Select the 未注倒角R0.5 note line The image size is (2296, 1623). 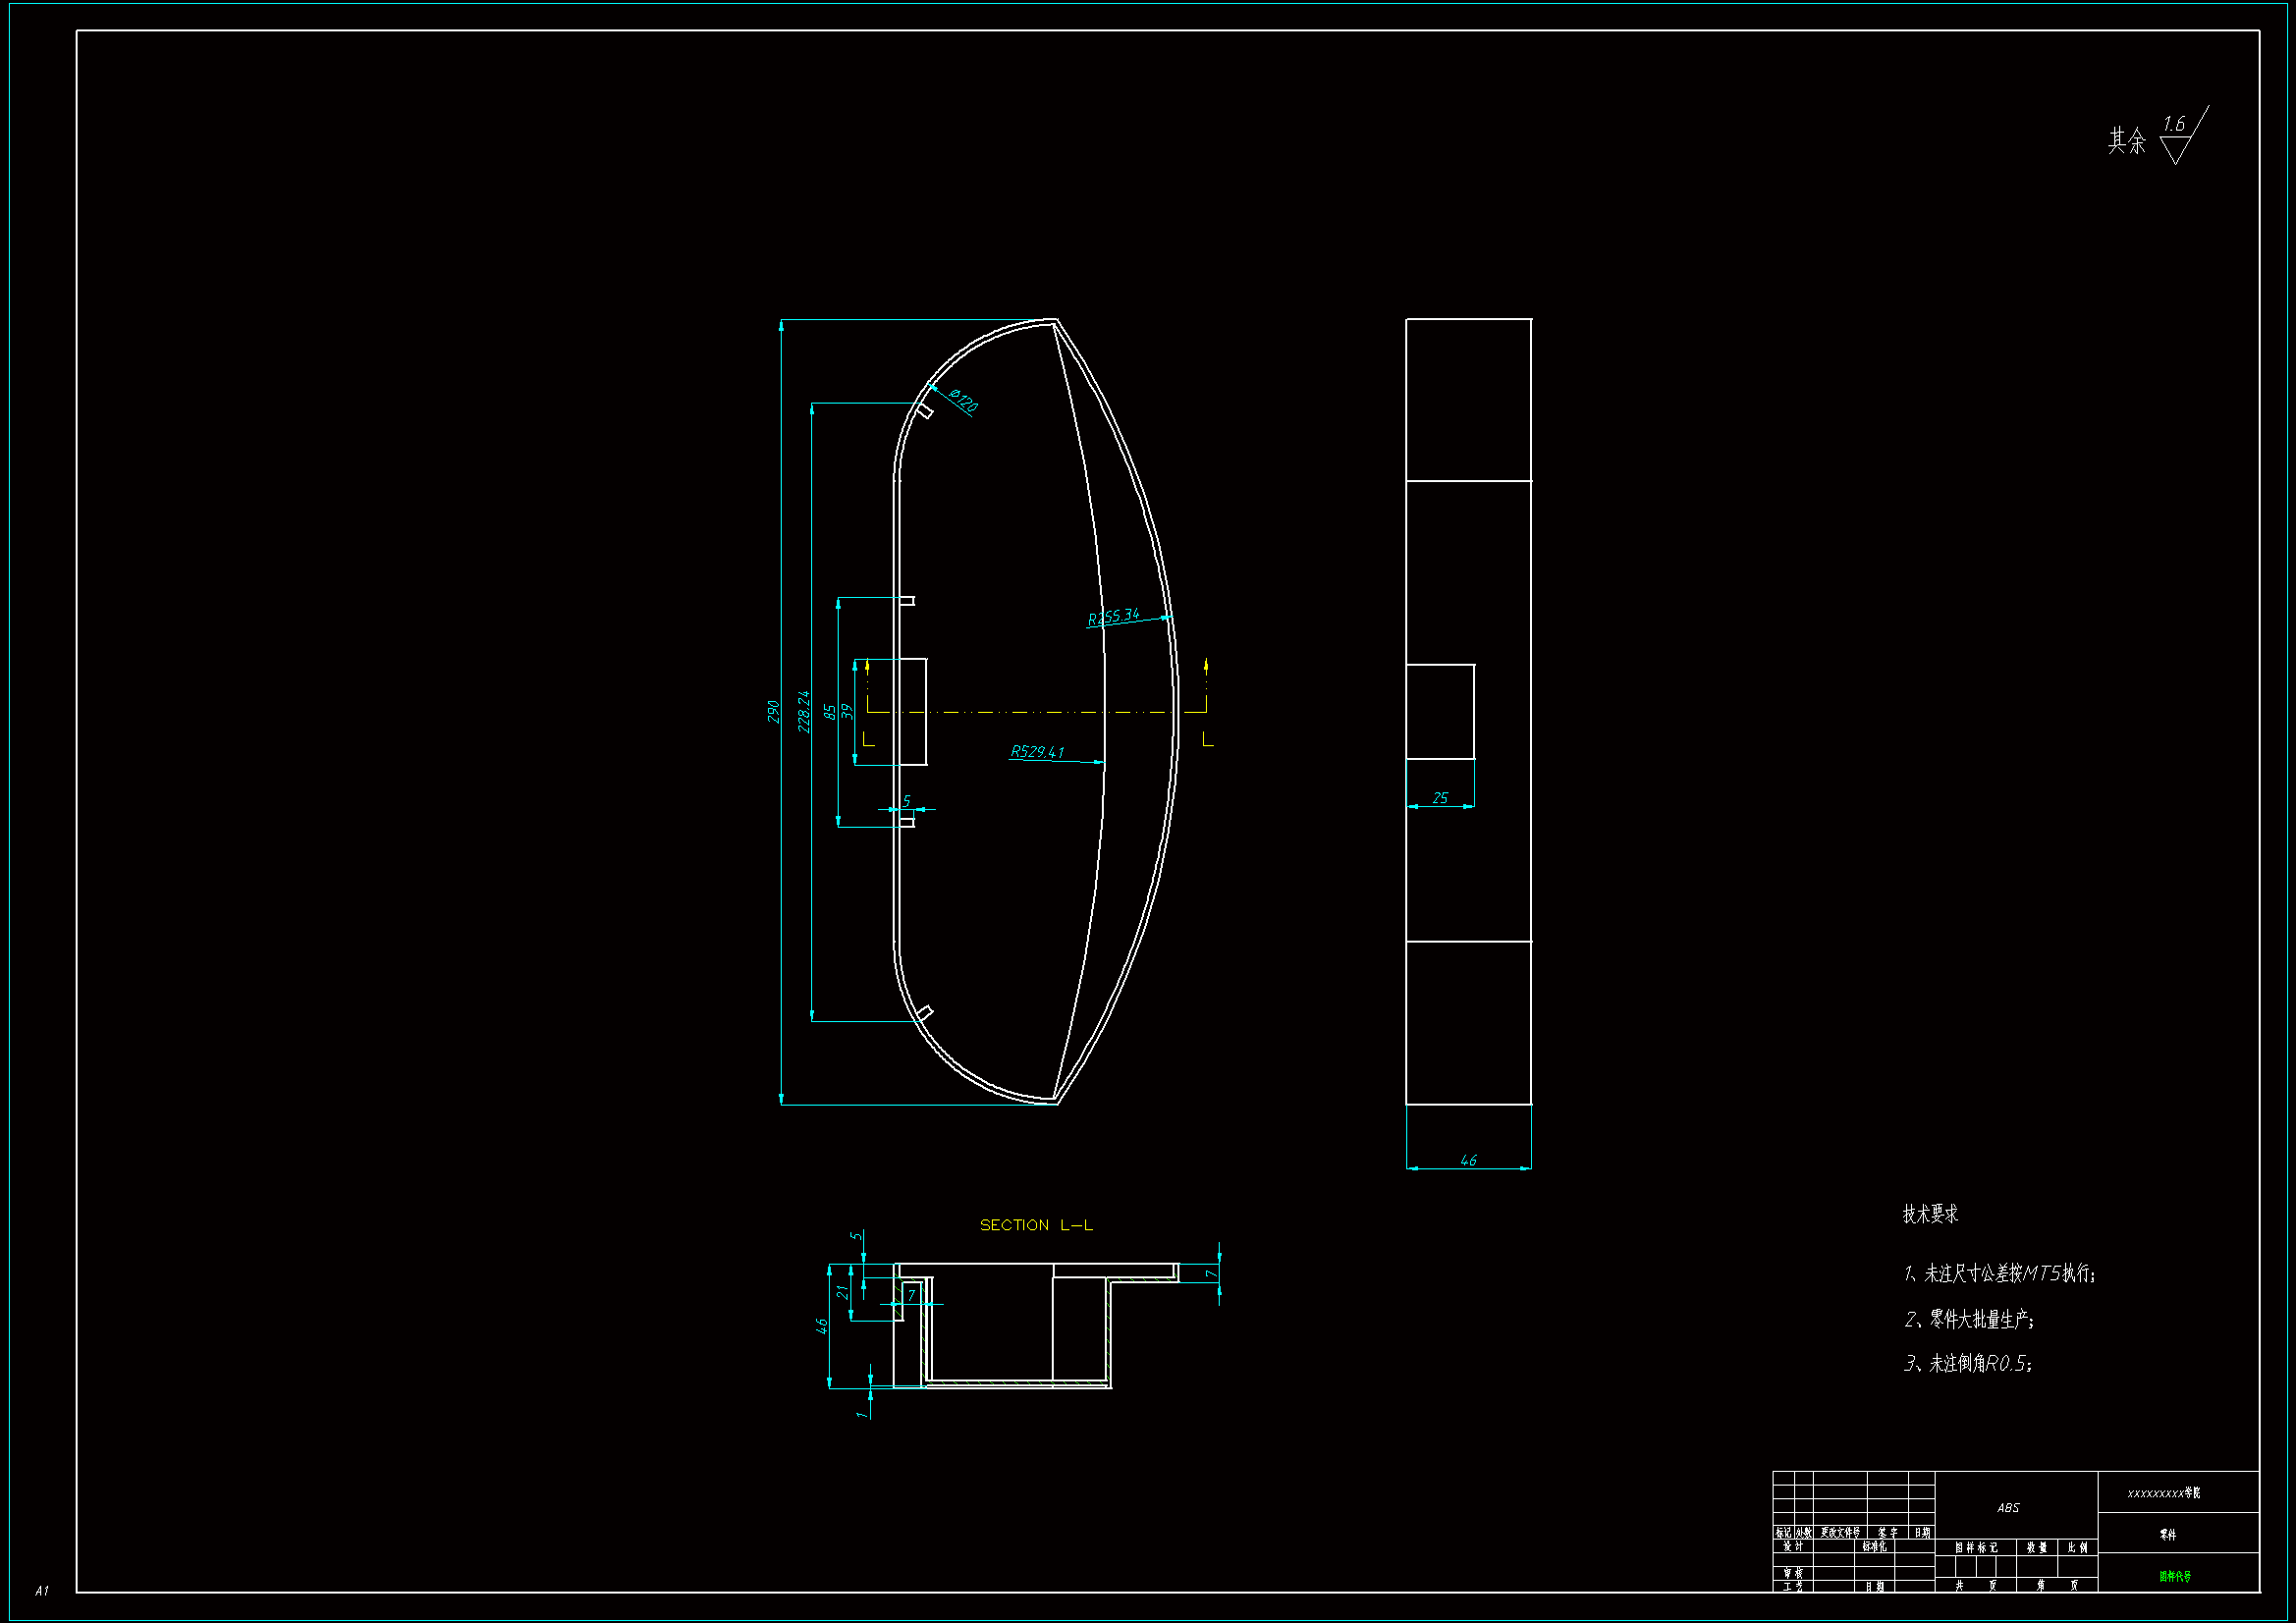pos(1968,1363)
